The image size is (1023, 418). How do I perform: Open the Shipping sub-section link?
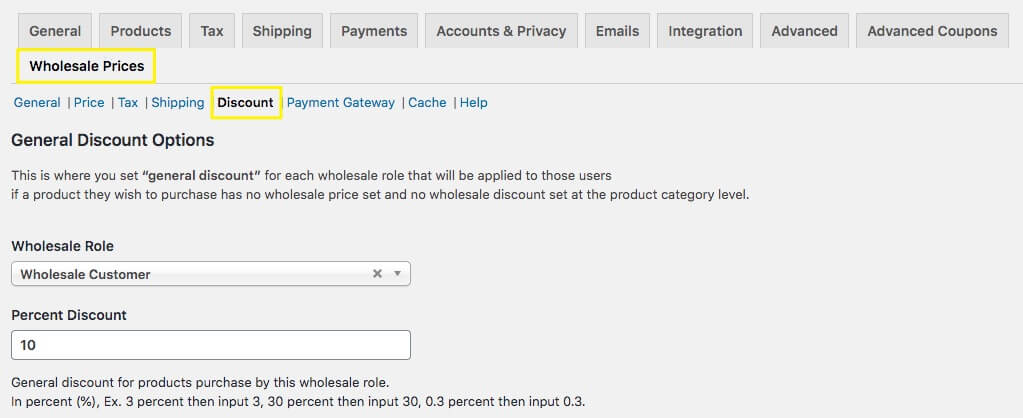coord(178,102)
